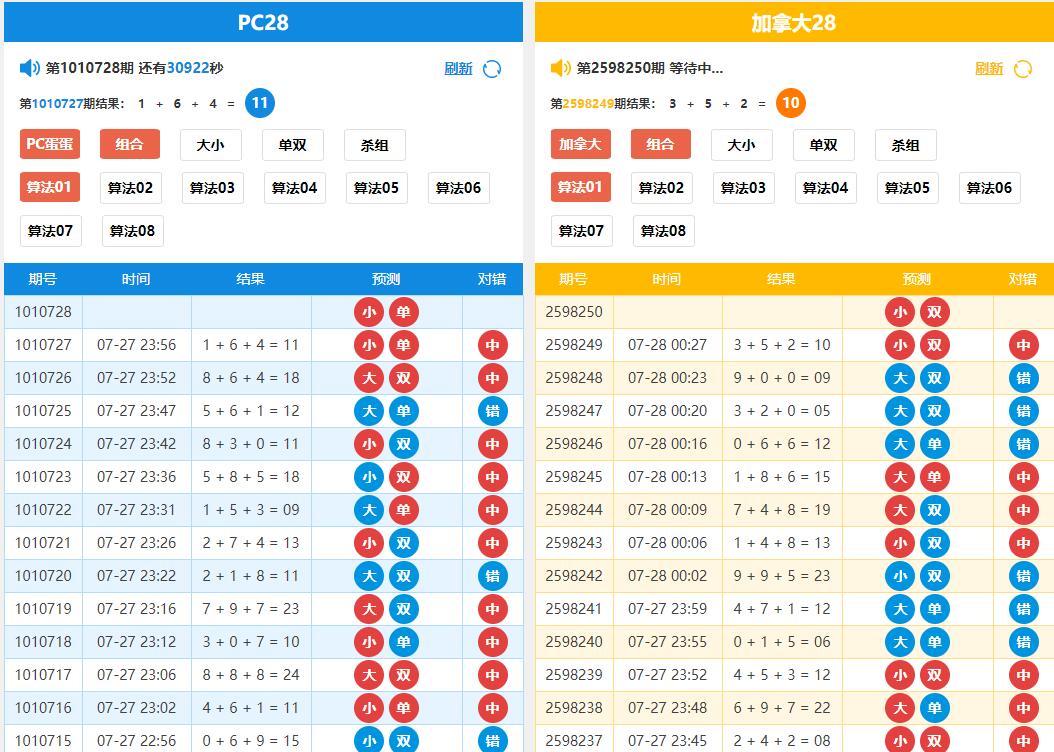The height and width of the screenshot is (752, 1054).
Task: Switch to 组合 mode in 加拿大28
Action: point(661,144)
